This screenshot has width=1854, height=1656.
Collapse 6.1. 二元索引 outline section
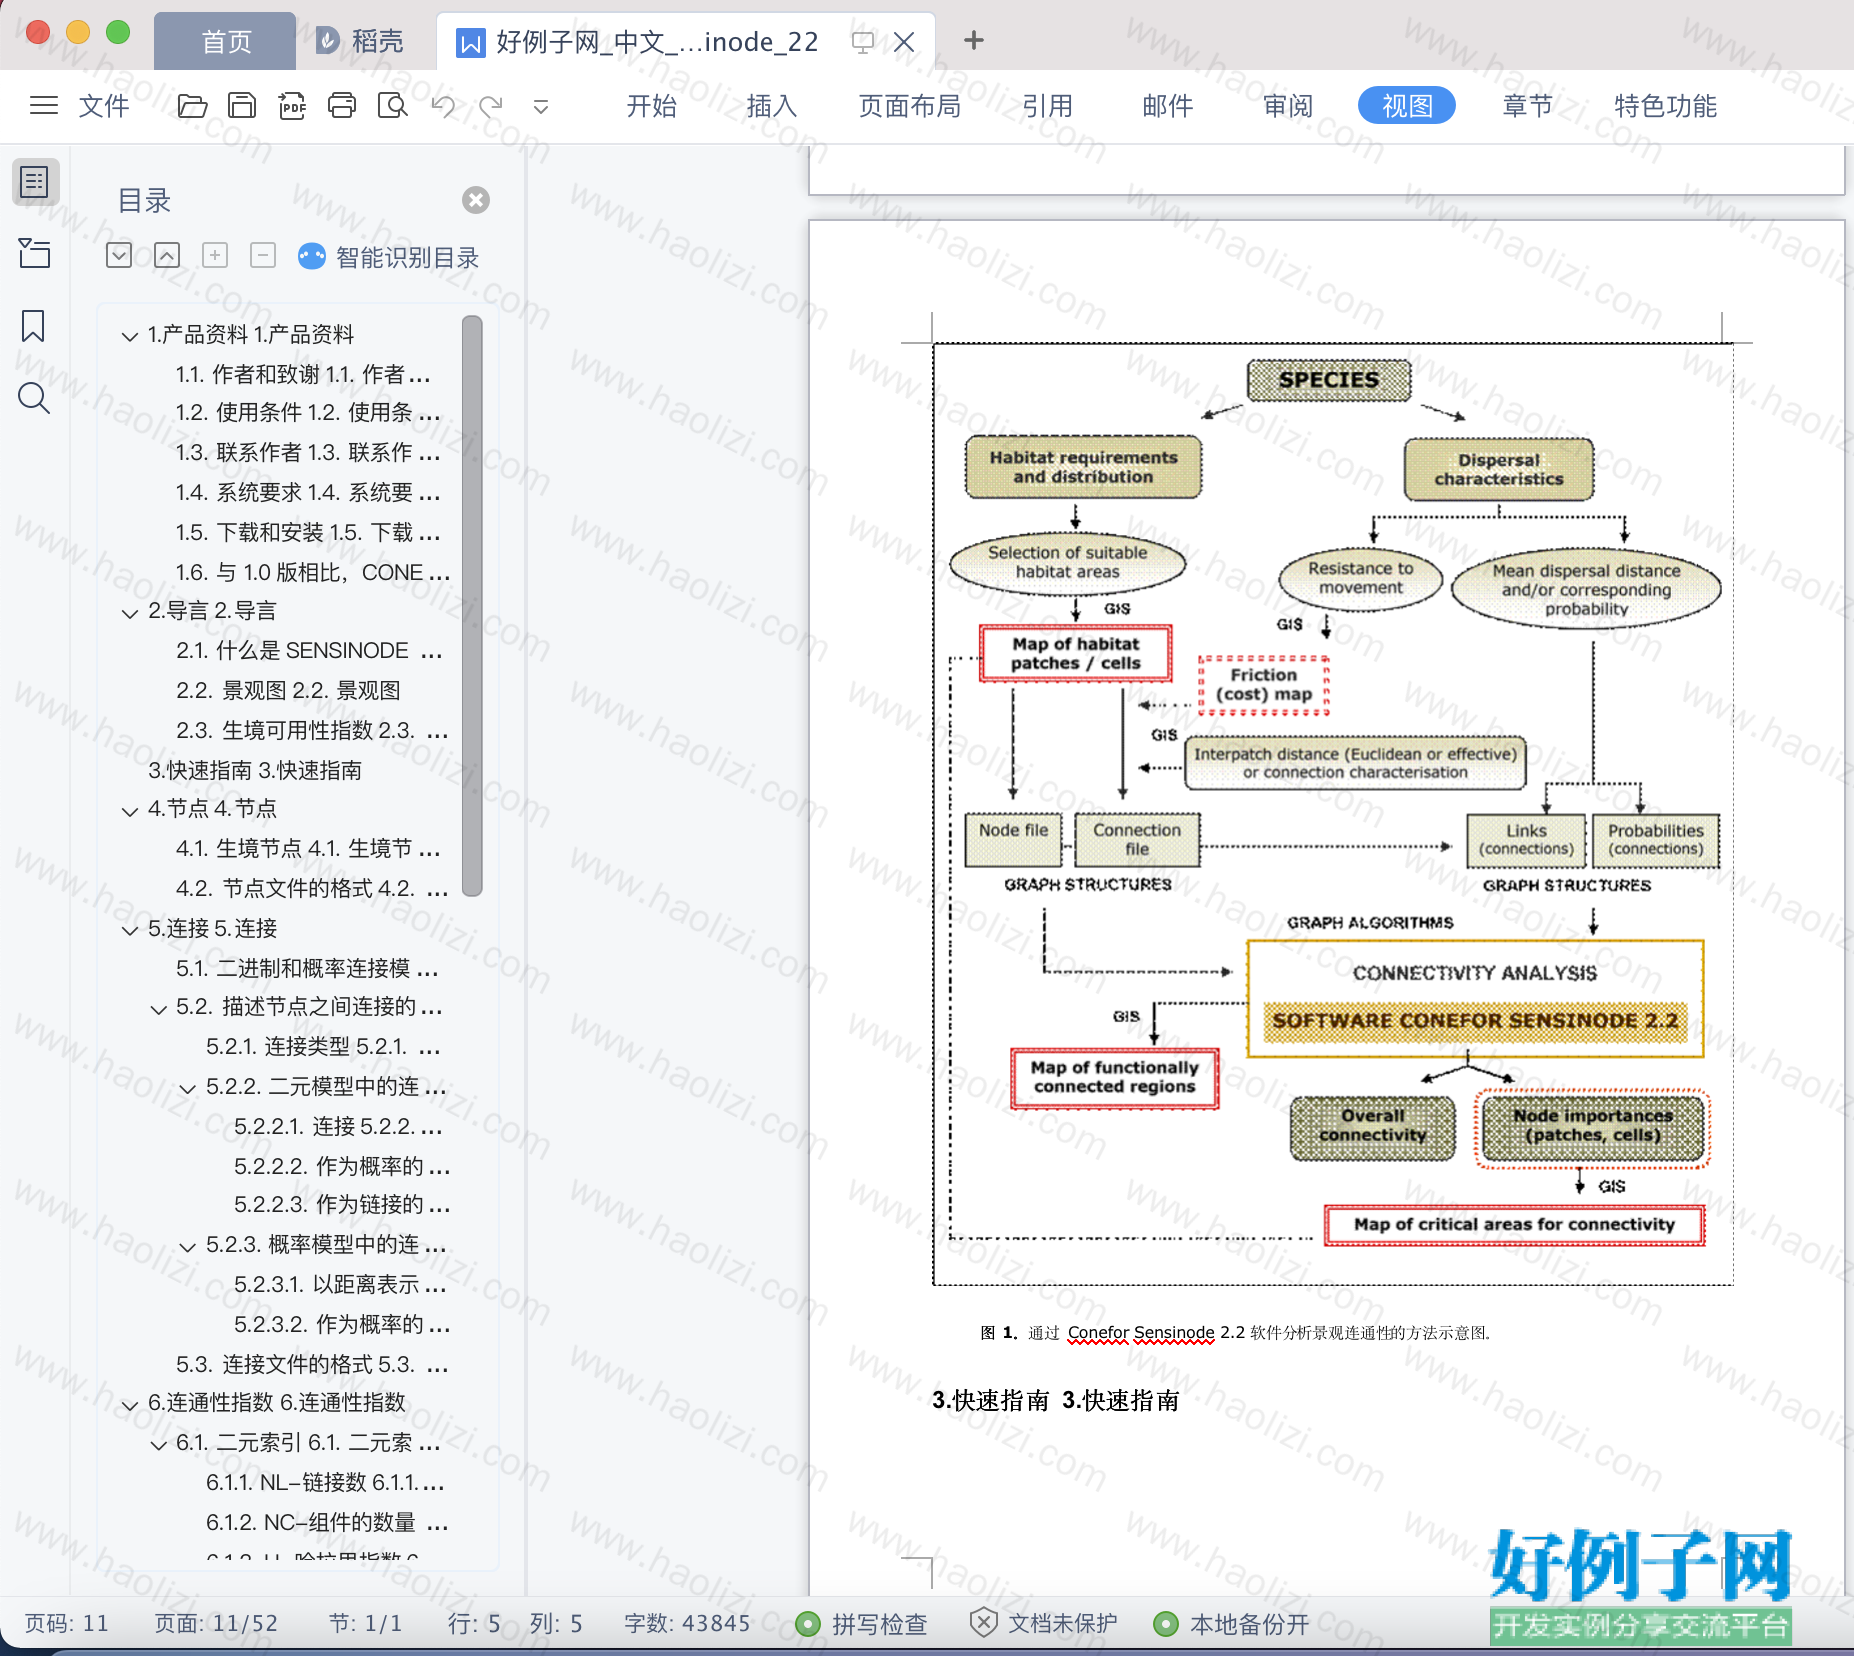[x=158, y=1444]
